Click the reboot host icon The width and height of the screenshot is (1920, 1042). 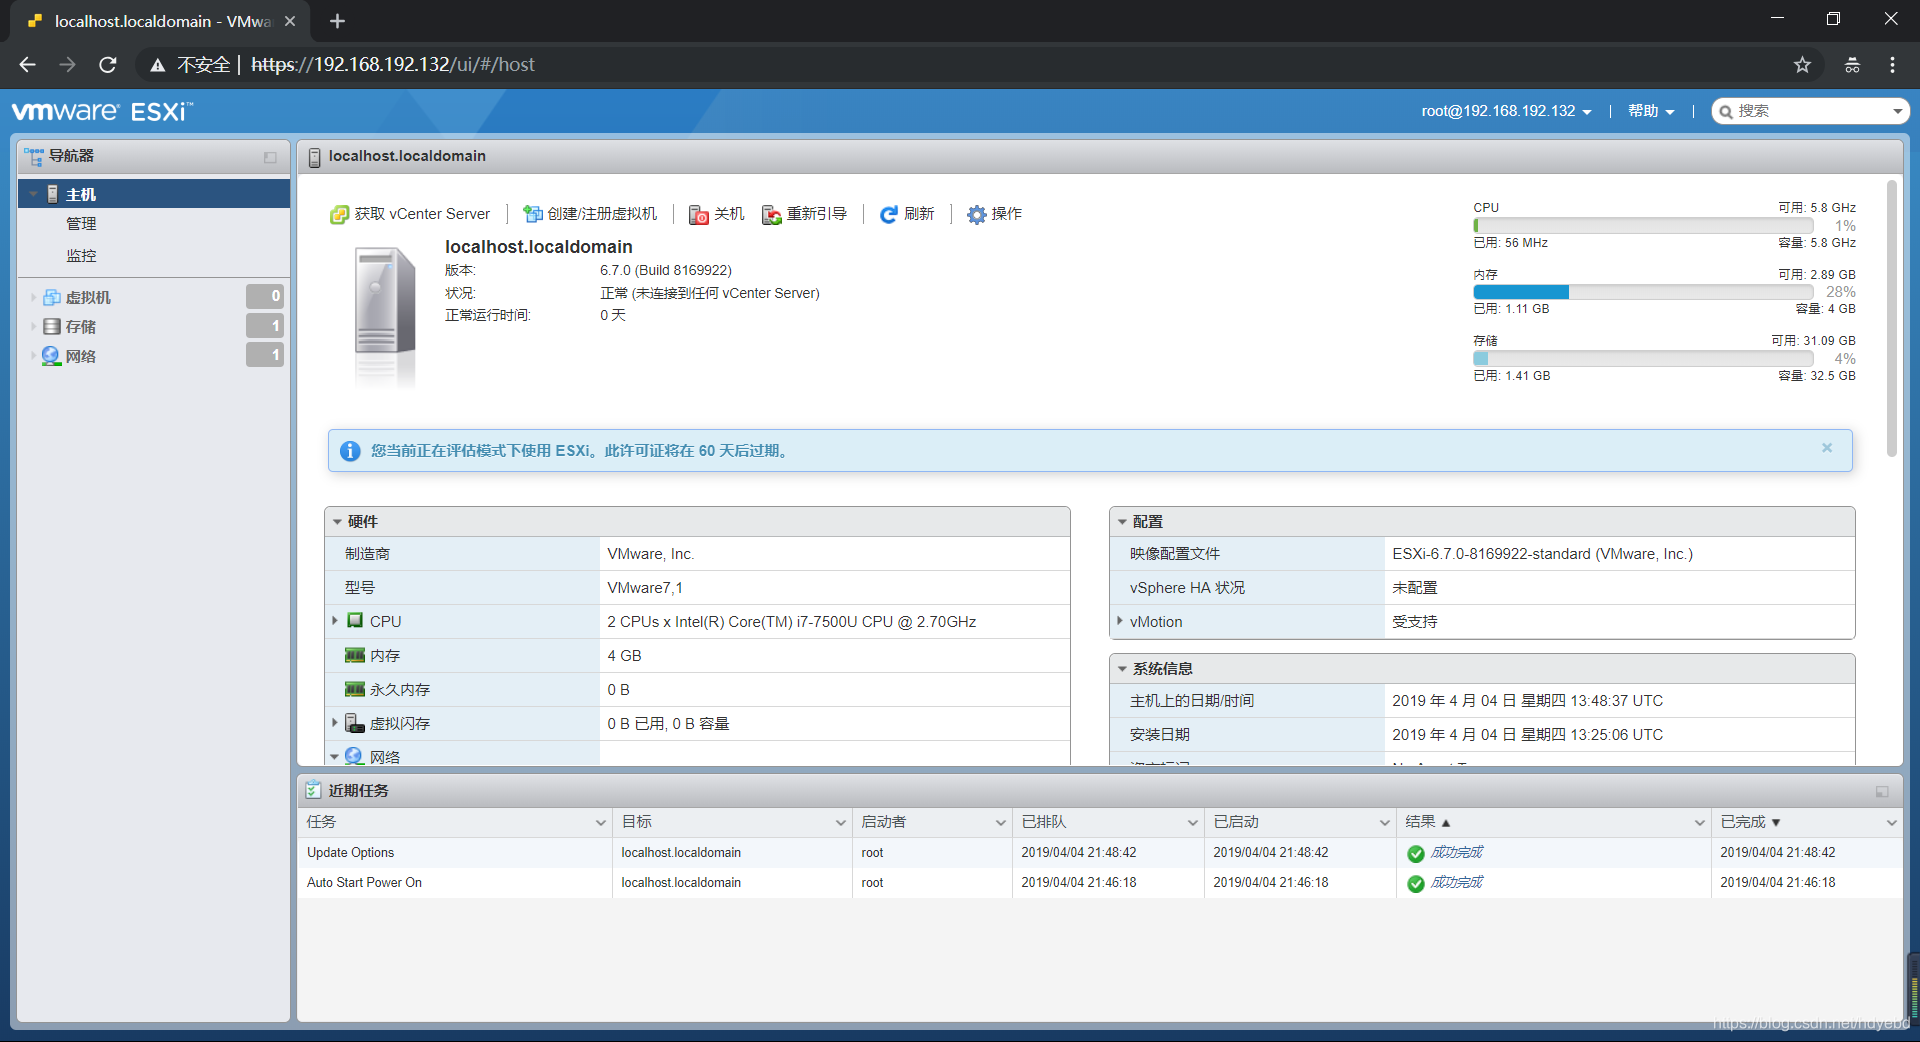coord(772,214)
